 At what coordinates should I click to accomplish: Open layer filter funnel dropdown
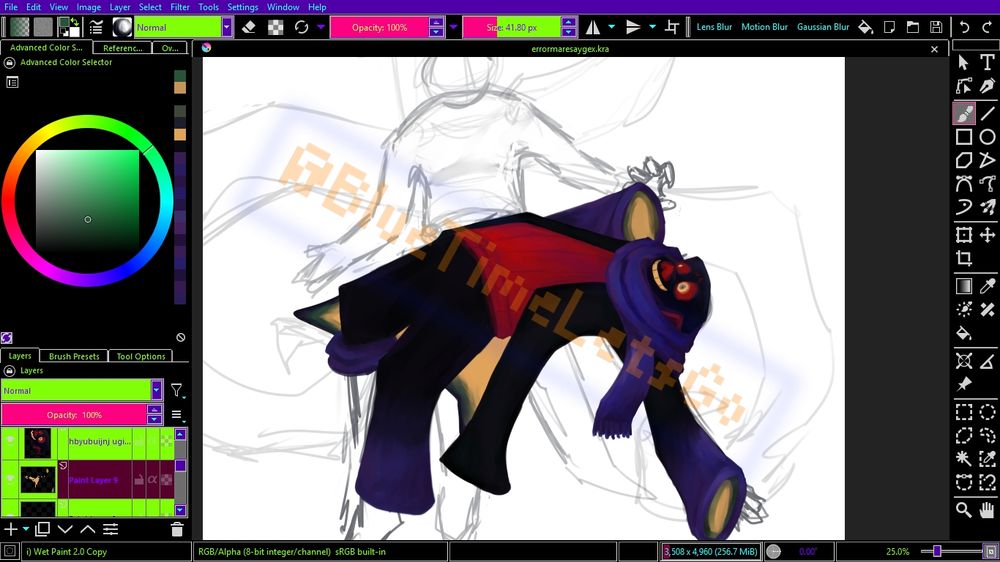point(177,390)
